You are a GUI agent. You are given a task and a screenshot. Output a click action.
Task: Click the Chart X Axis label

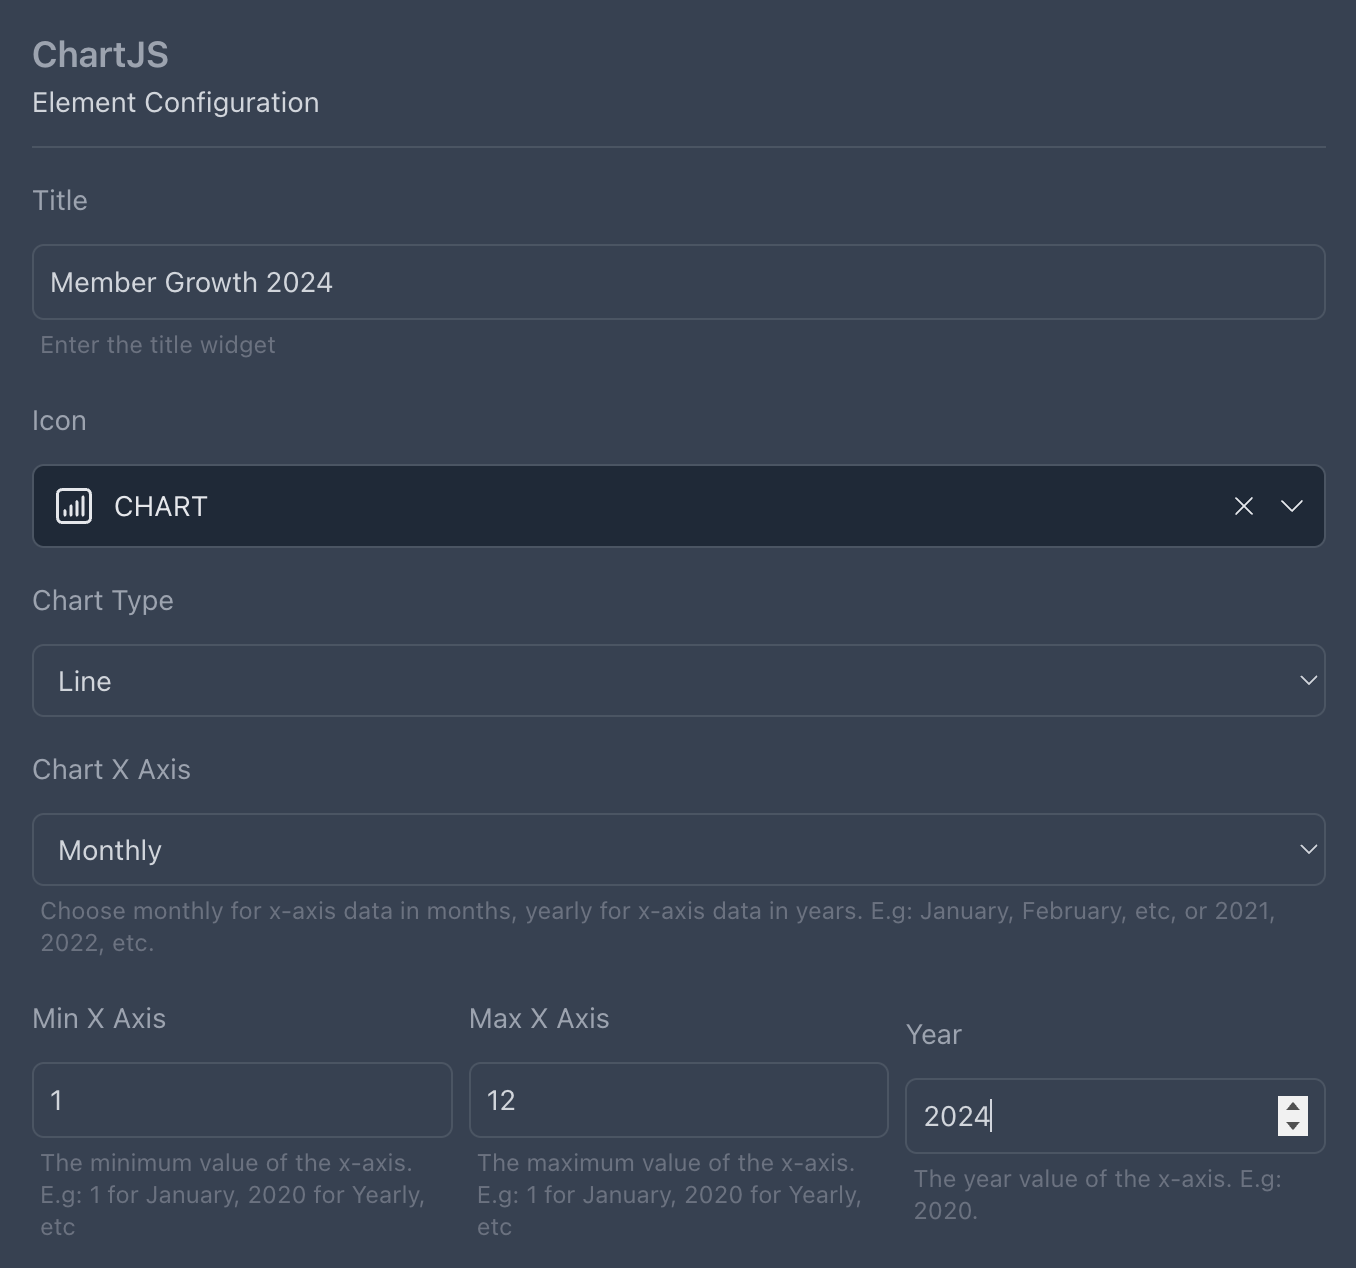112,770
